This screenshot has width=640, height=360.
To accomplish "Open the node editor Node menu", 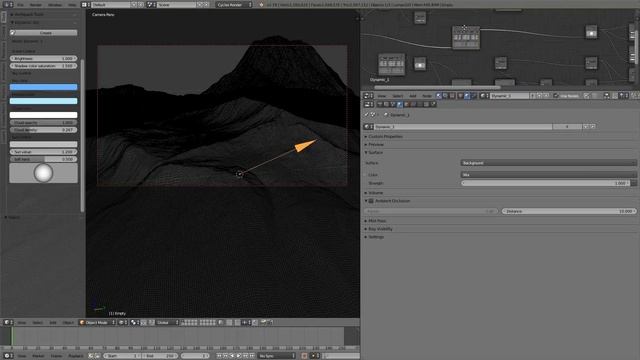I will pyautogui.click(x=427, y=96).
